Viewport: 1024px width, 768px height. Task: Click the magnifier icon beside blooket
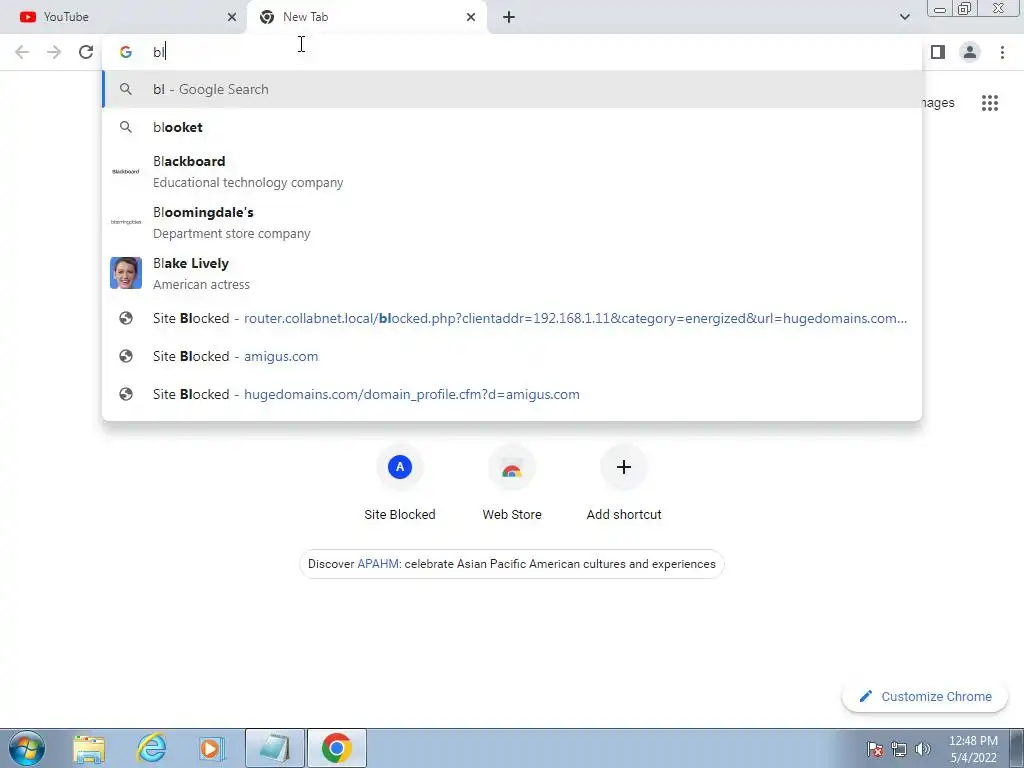point(126,127)
